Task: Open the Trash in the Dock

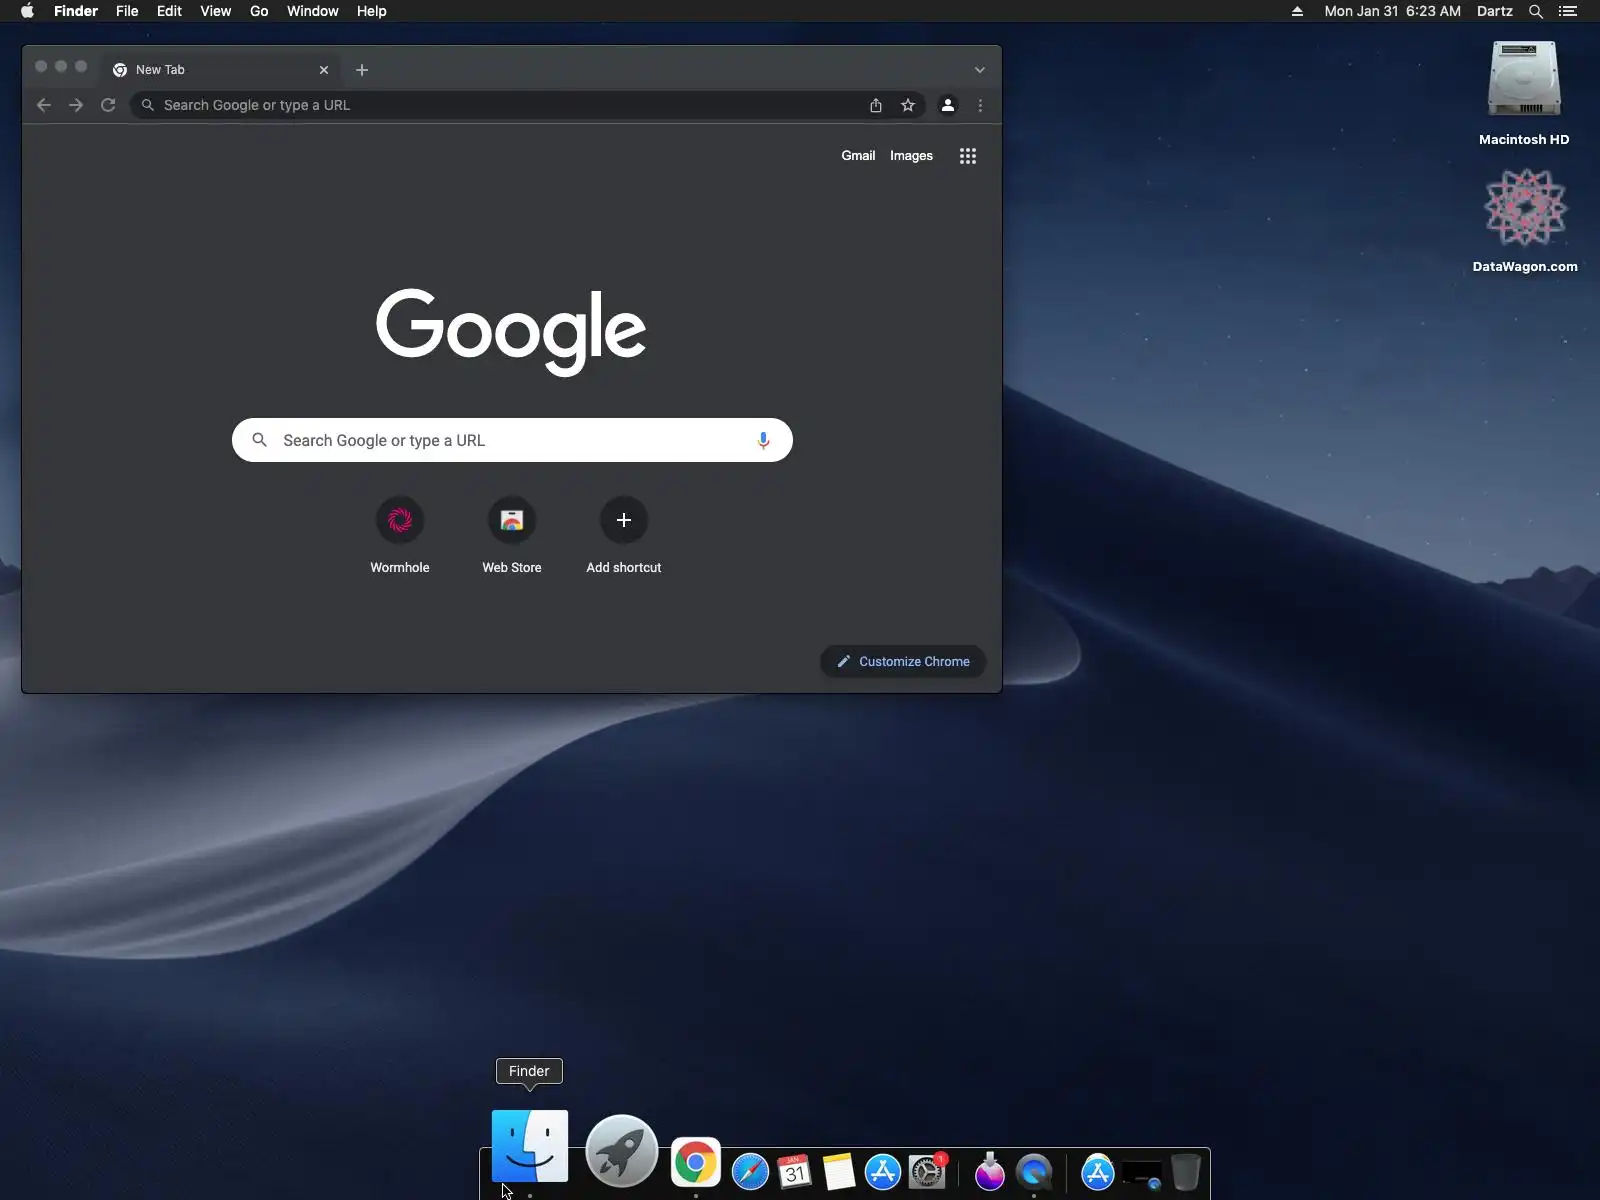Action: 1186,1171
